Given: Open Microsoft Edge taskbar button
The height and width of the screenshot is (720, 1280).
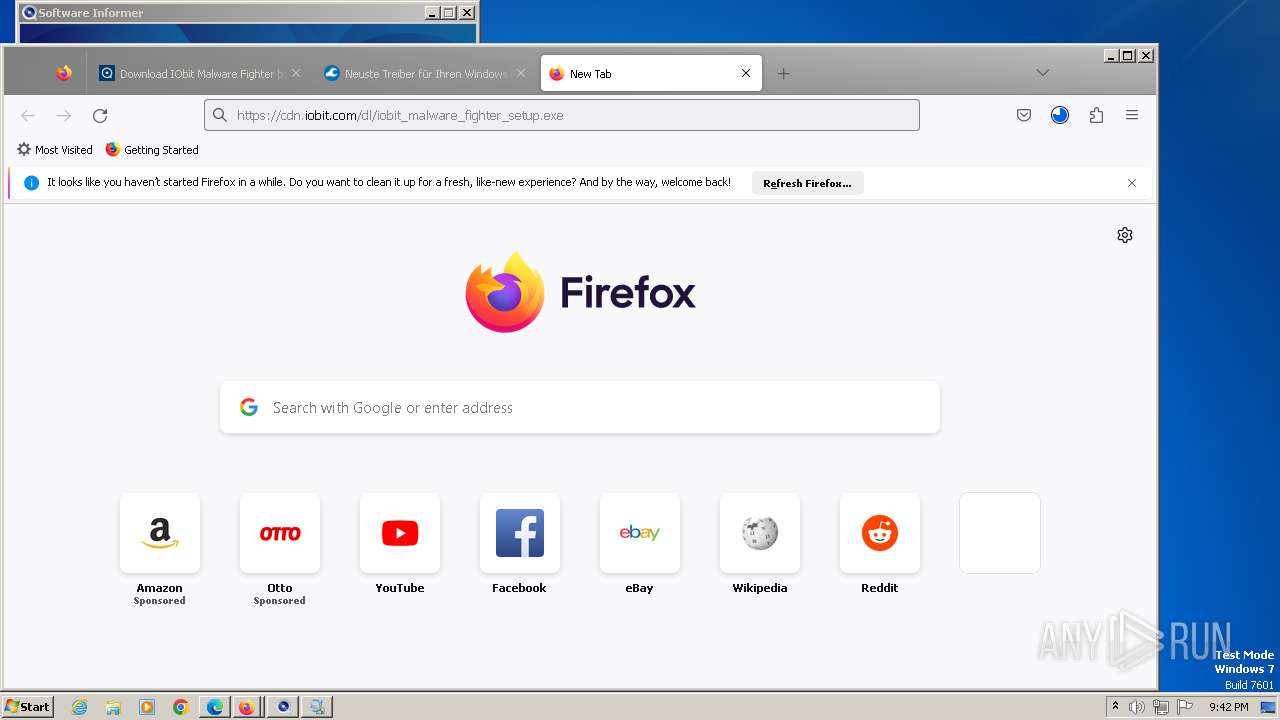Looking at the screenshot, I should [x=215, y=707].
